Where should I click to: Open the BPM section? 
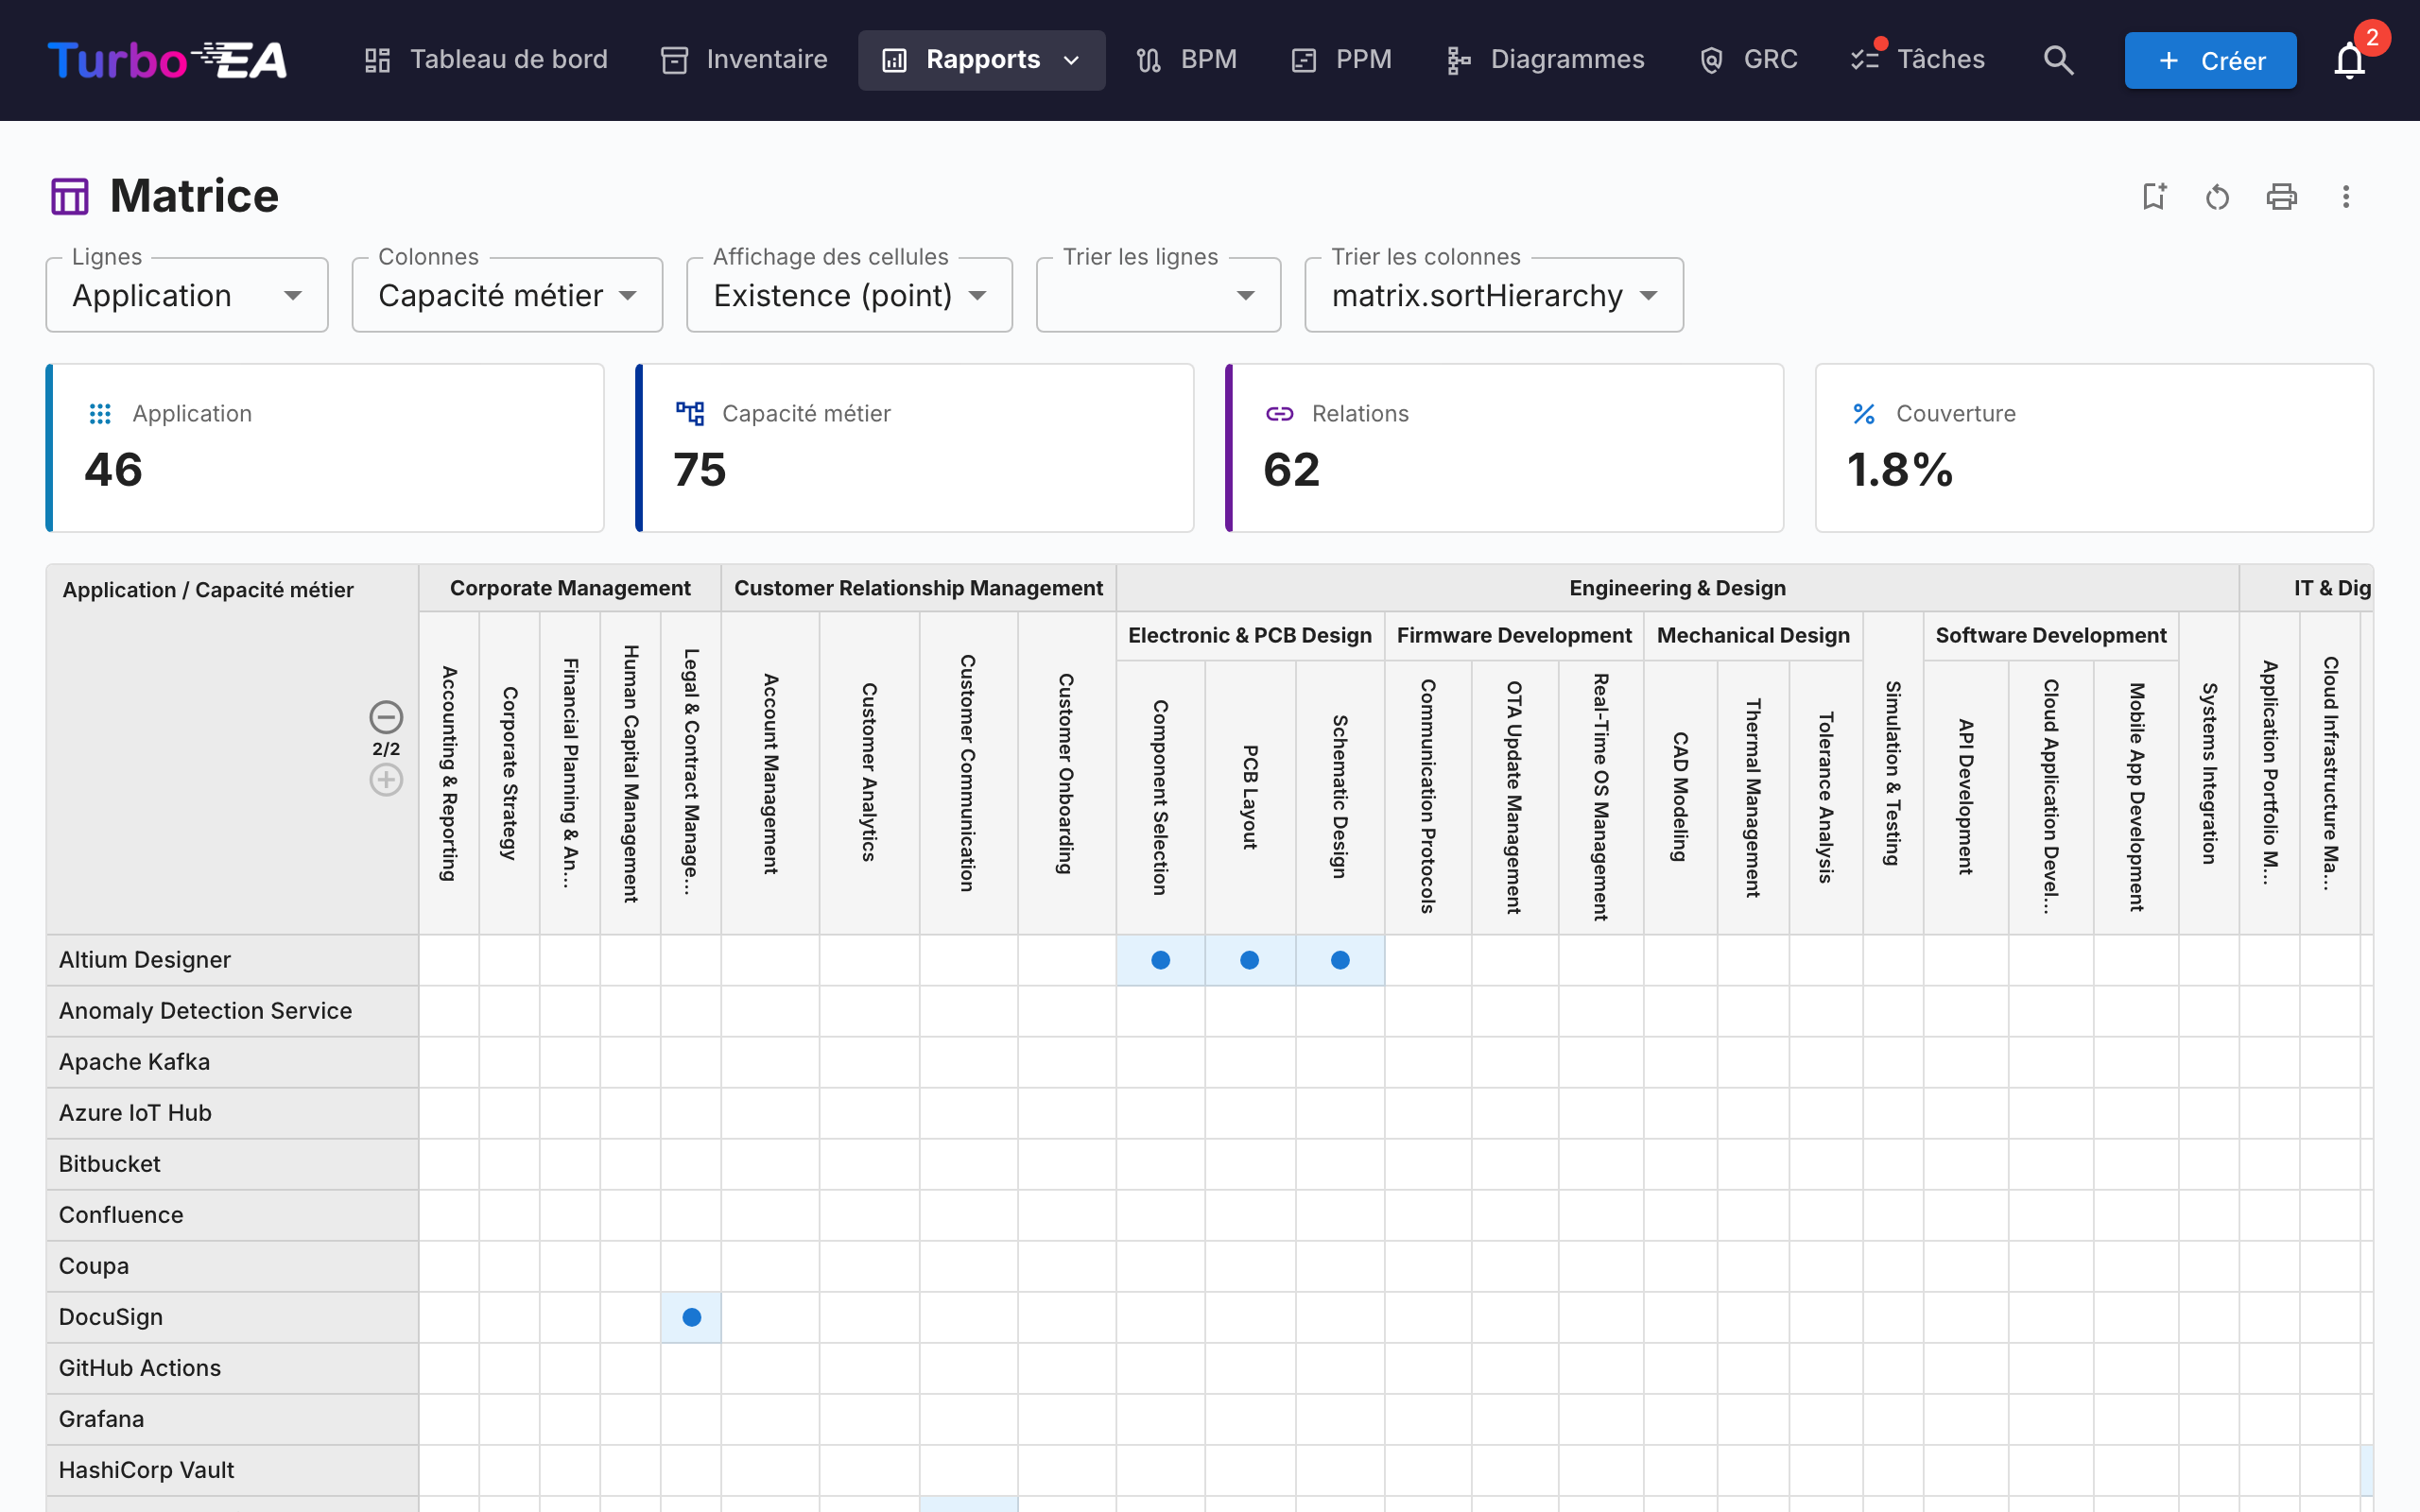coord(1187,60)
